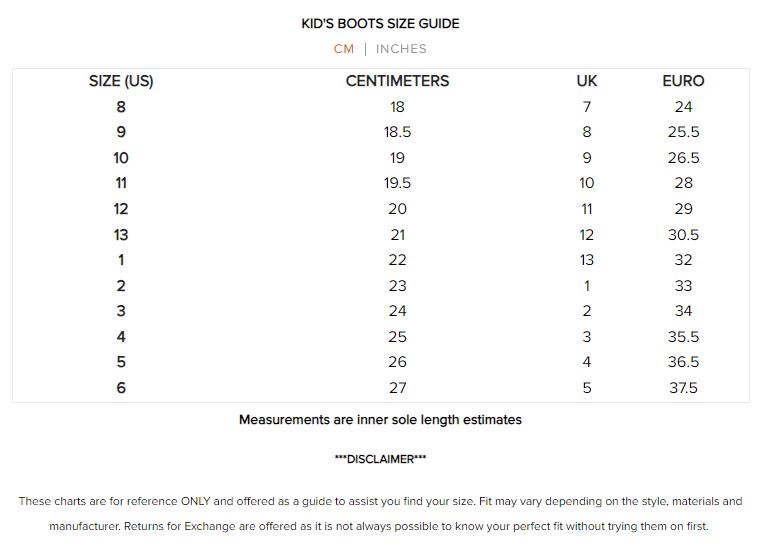Image resolution: width=761 pixels, height=552 pixels.
Task: Switch to the INCHES tab
Action: point(401,48)
